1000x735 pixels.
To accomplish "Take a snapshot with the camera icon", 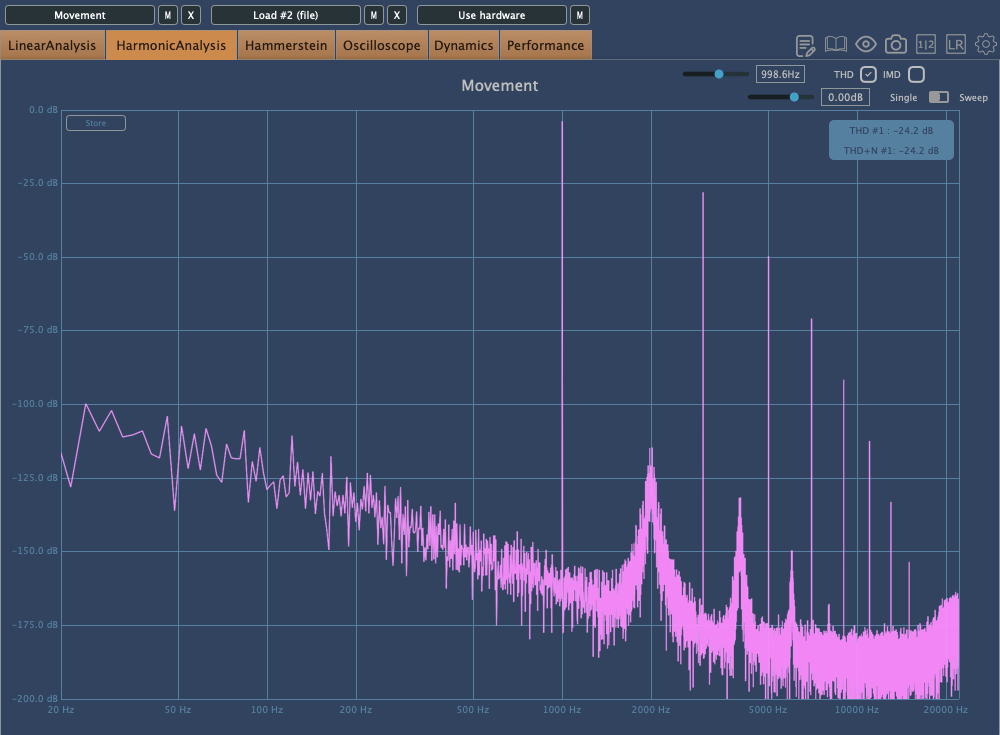I will tap(896, 45).
